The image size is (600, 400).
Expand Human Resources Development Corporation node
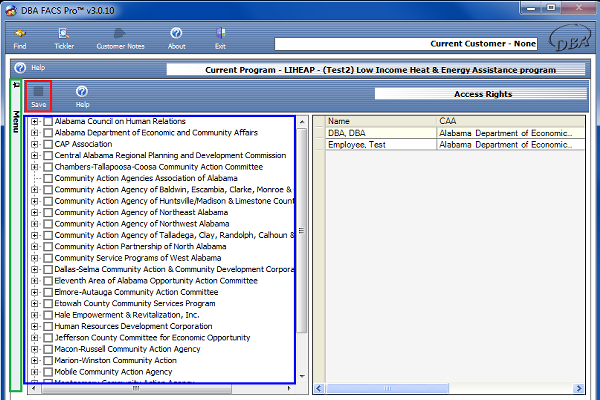pos(35,327)
